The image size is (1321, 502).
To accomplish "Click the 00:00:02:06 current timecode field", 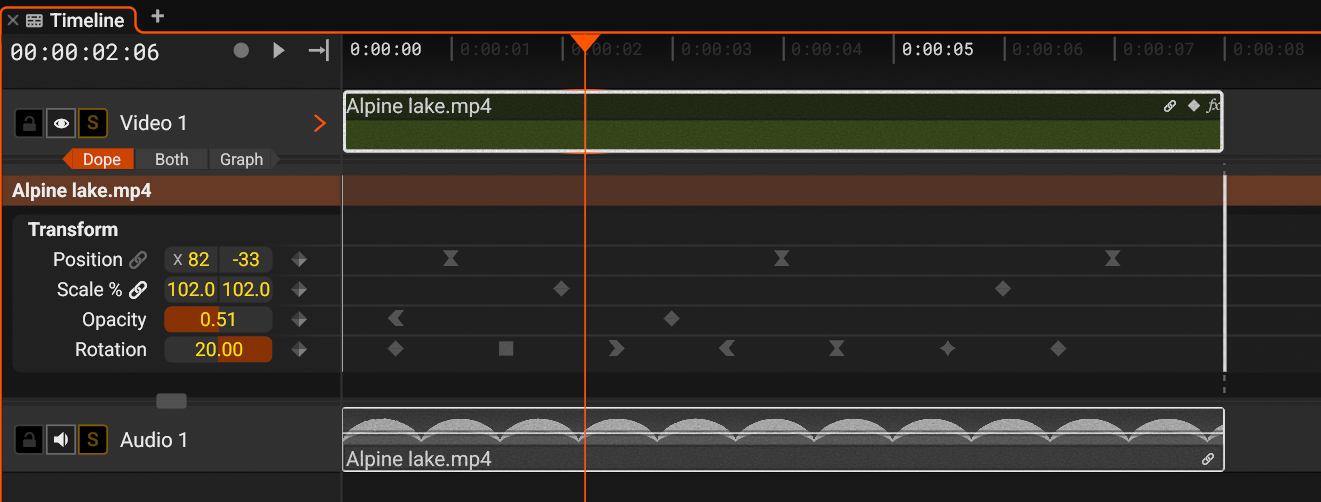I will tap(85, 52).
